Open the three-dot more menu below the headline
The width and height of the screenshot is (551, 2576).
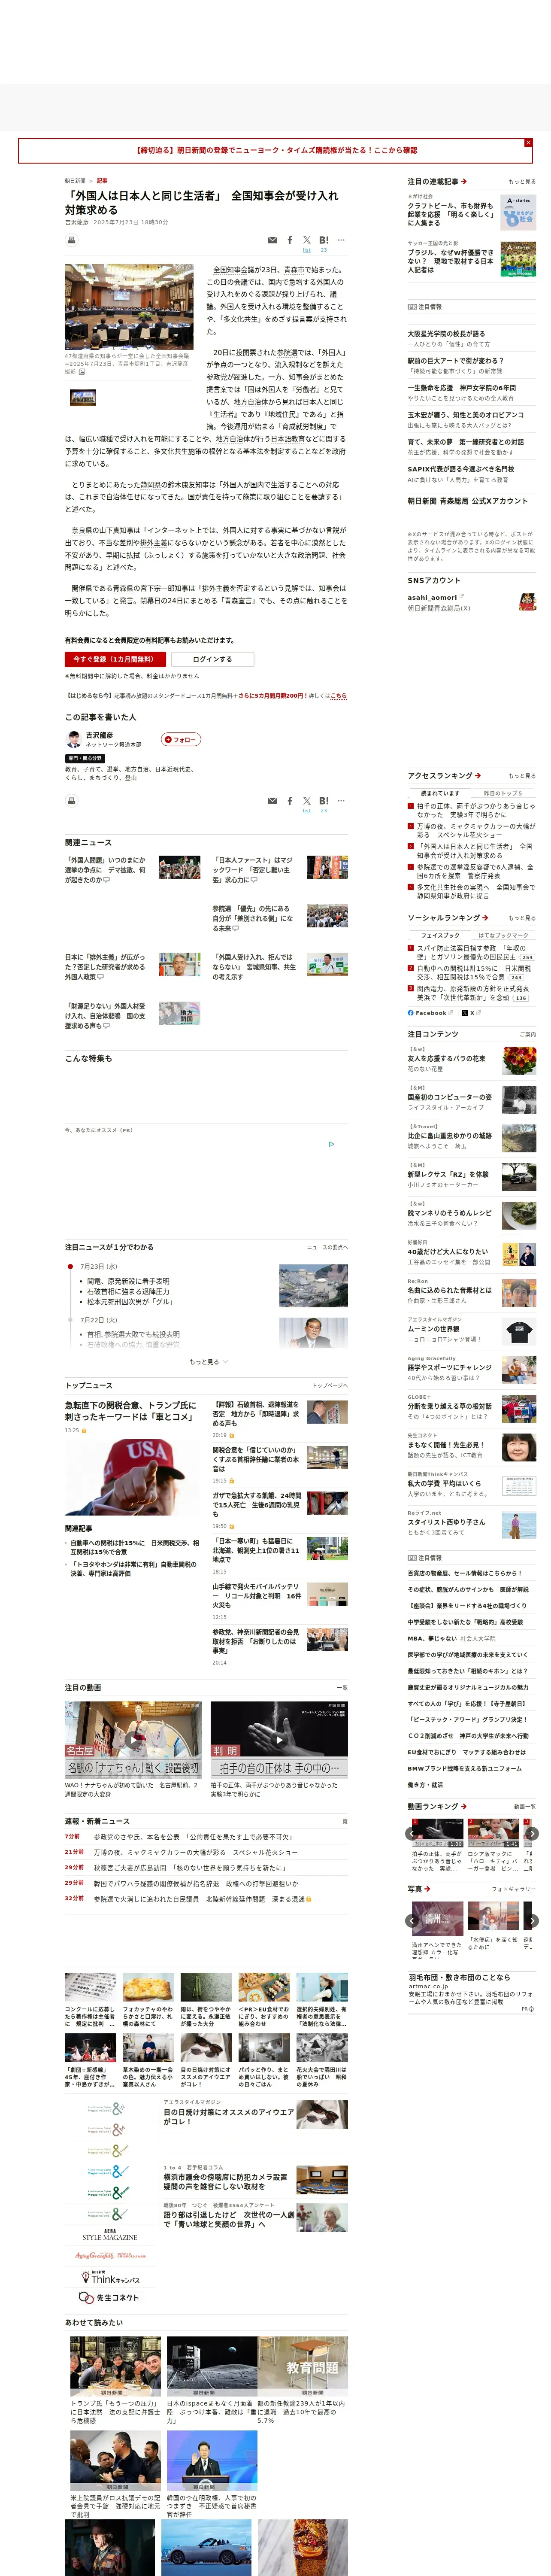[341, 240]
